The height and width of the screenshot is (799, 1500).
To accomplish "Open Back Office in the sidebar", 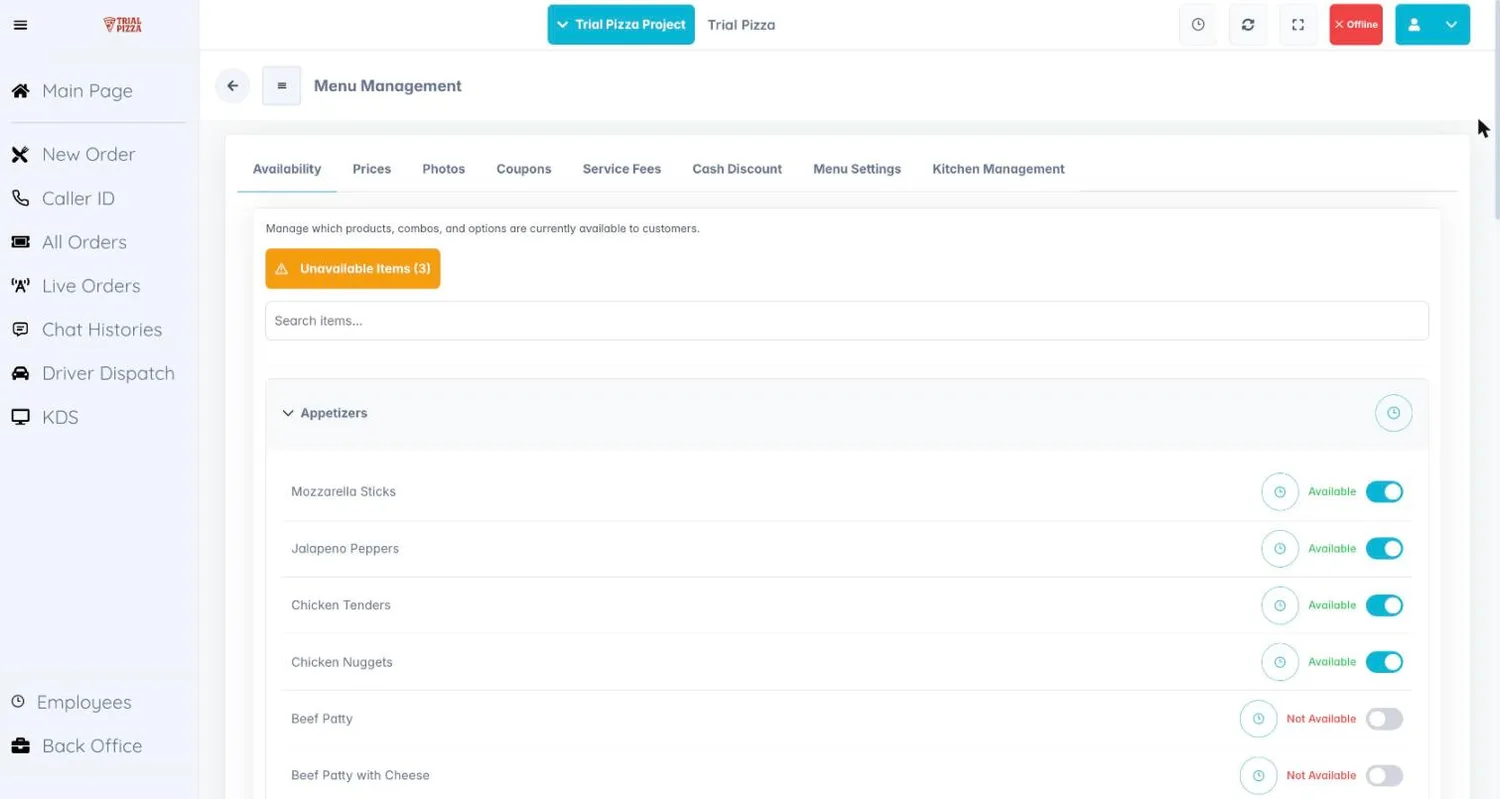I will [x=77, y=746].
